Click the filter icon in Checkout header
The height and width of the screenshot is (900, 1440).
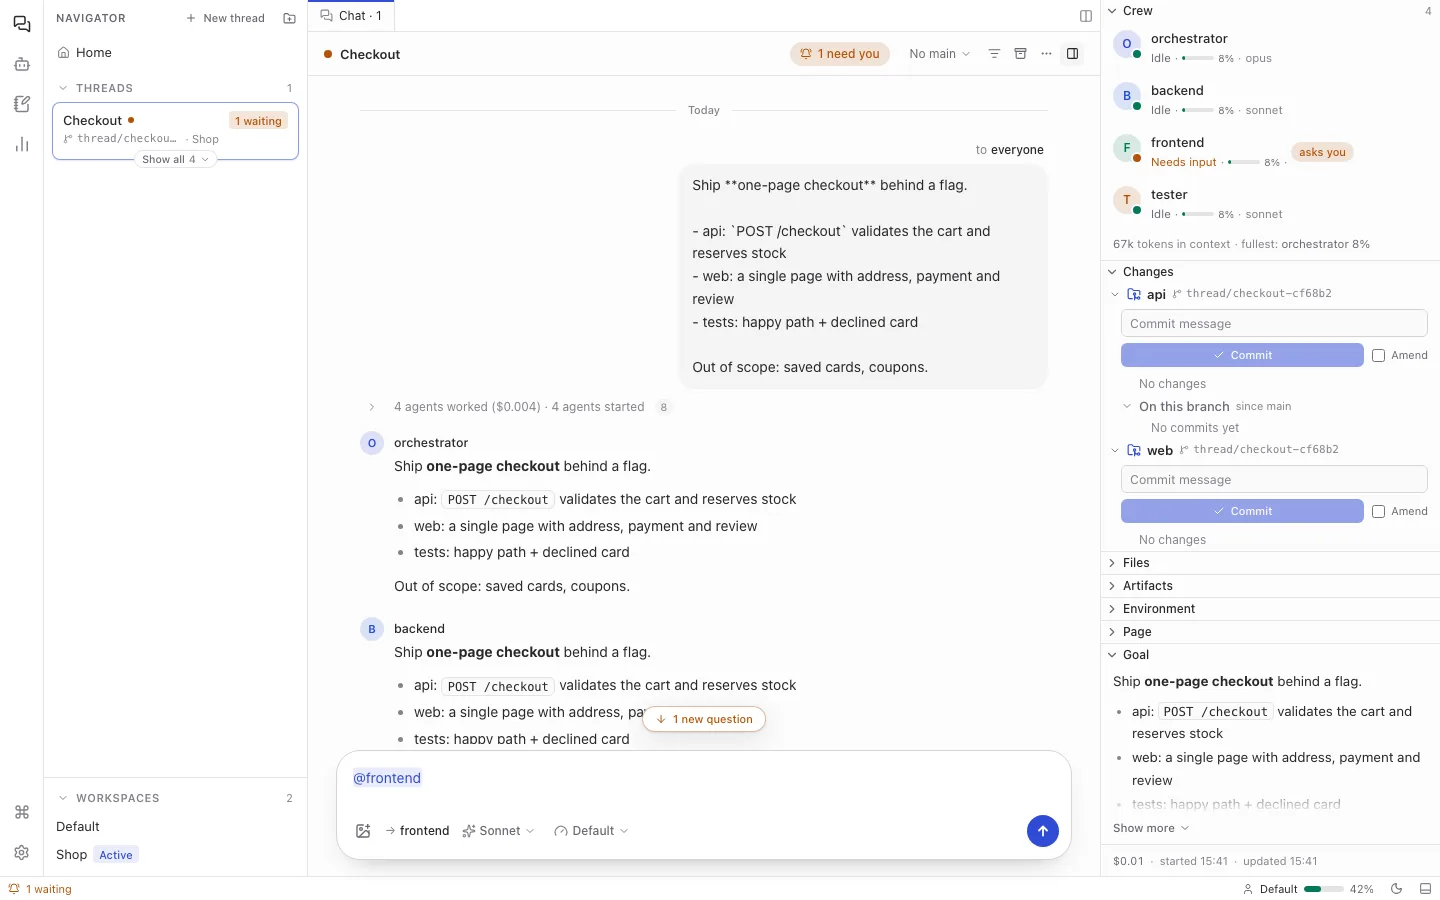[x=994, y=54]
